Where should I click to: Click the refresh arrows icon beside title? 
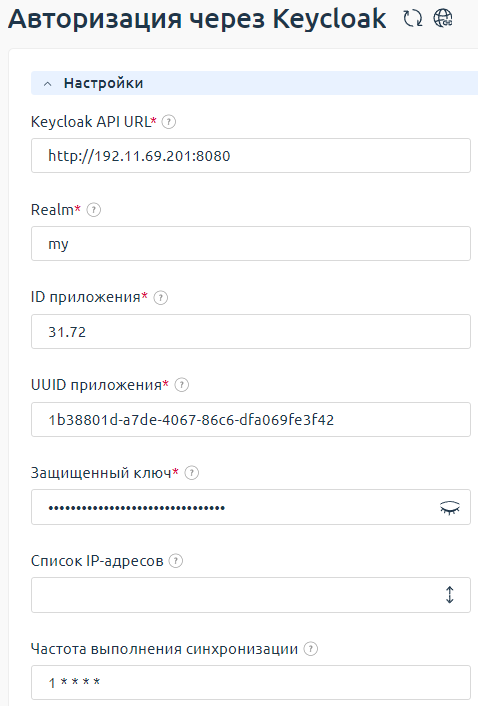(x=412, y=18)
